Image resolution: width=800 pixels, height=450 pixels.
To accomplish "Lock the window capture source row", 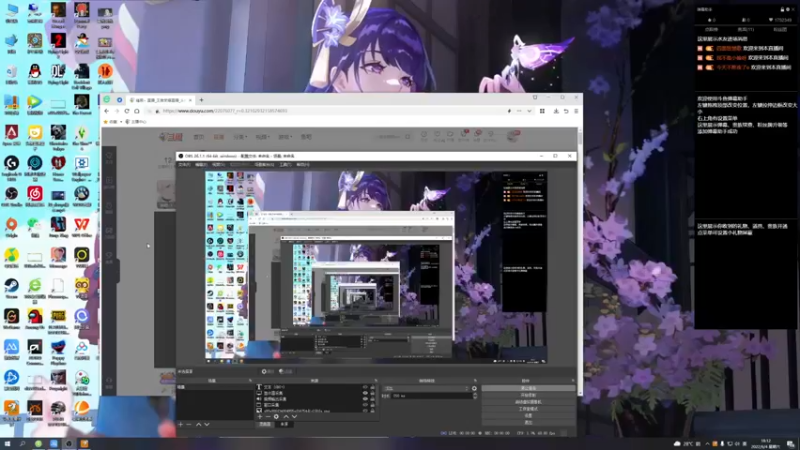I will [373, 405].
